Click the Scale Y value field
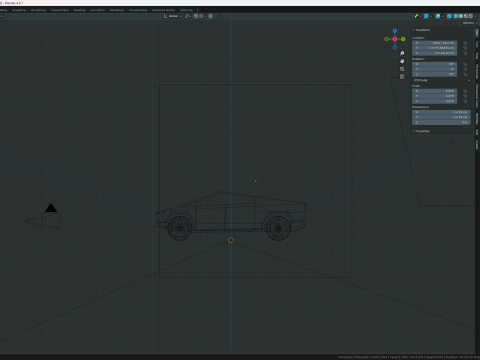 click(x=435, y=96)
